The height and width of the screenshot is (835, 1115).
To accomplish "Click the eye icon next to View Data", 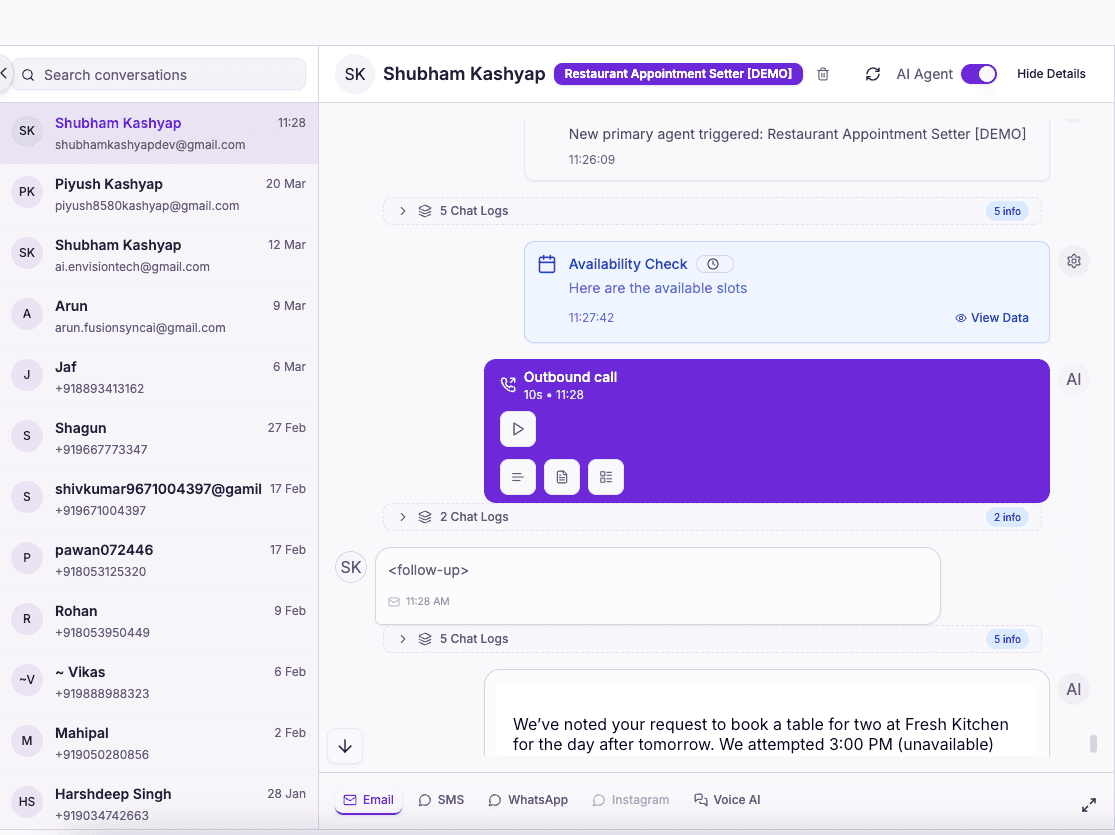I will coord(960,318).
